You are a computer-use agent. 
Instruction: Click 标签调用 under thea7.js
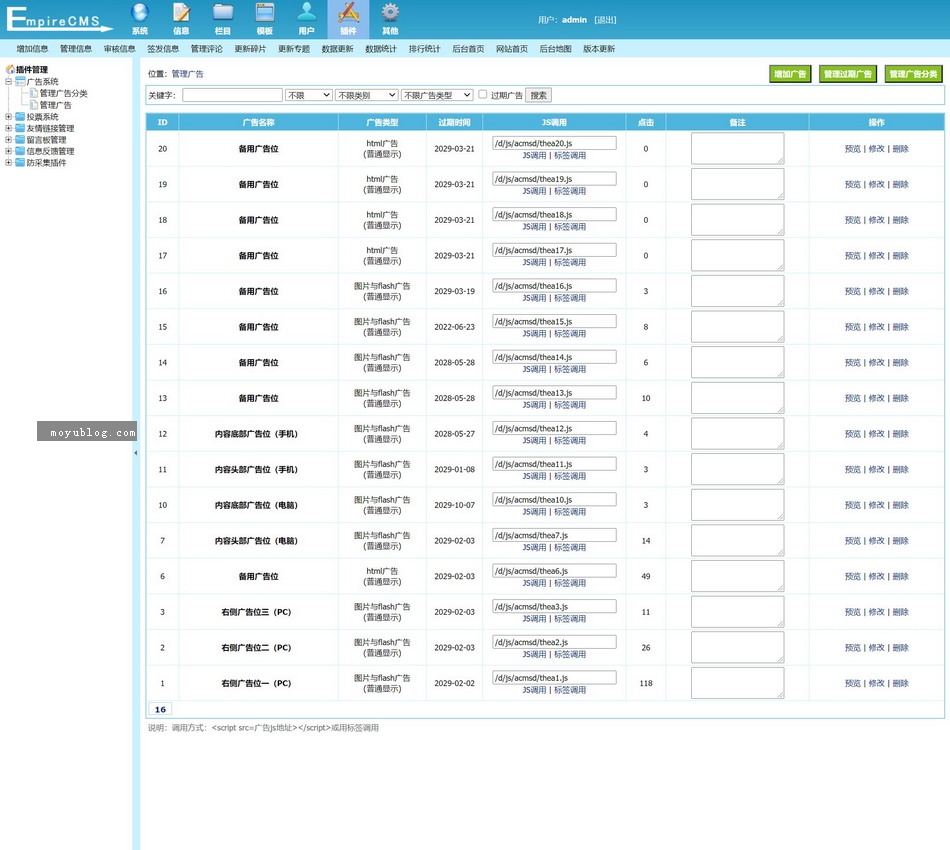[570, 547]
